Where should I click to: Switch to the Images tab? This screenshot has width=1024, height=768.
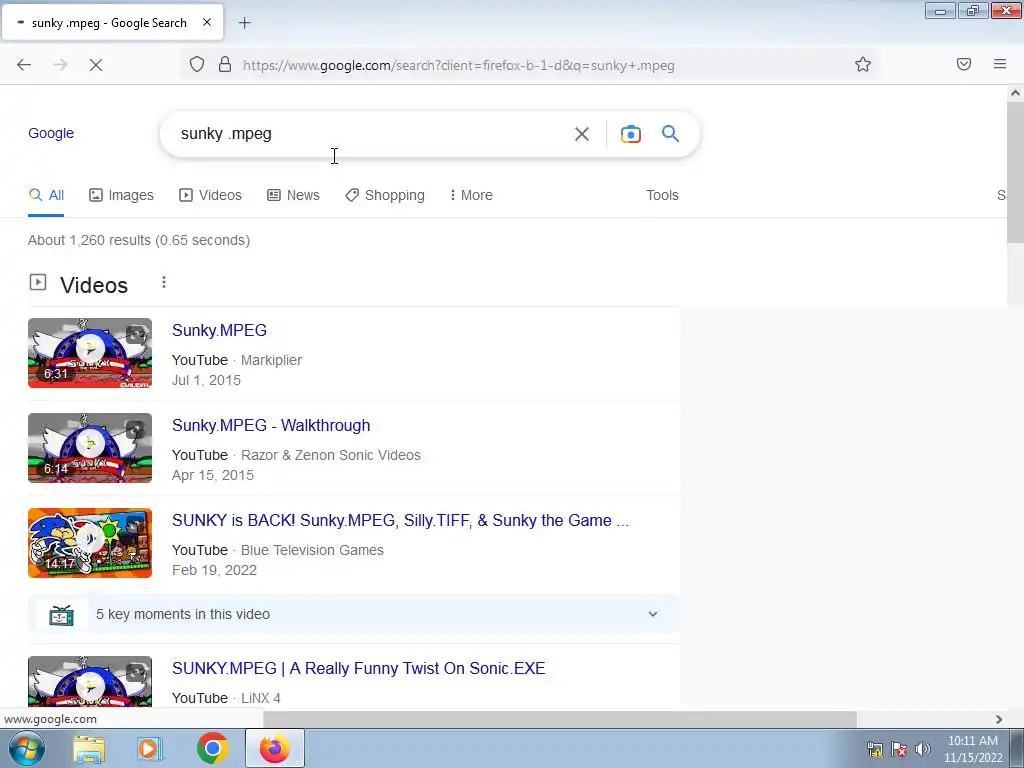pos(121,195)
